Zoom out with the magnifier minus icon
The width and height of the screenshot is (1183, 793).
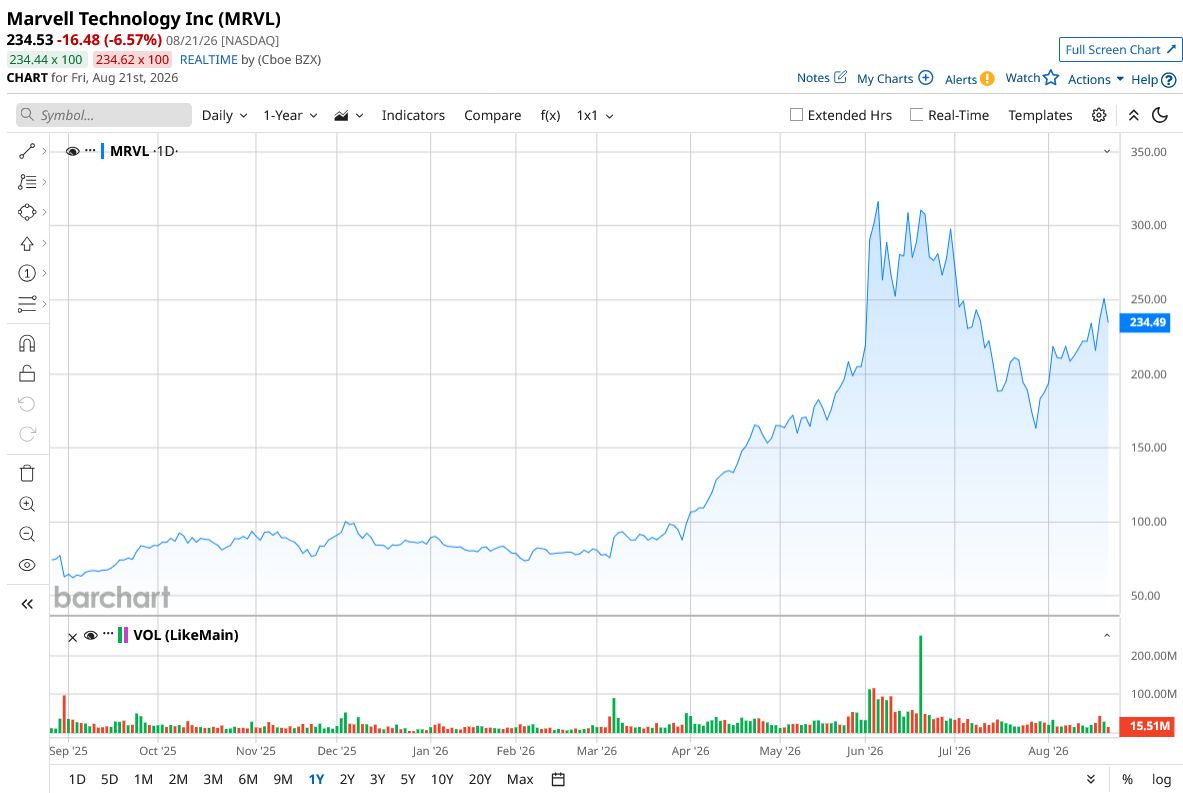tap(27, 534)
